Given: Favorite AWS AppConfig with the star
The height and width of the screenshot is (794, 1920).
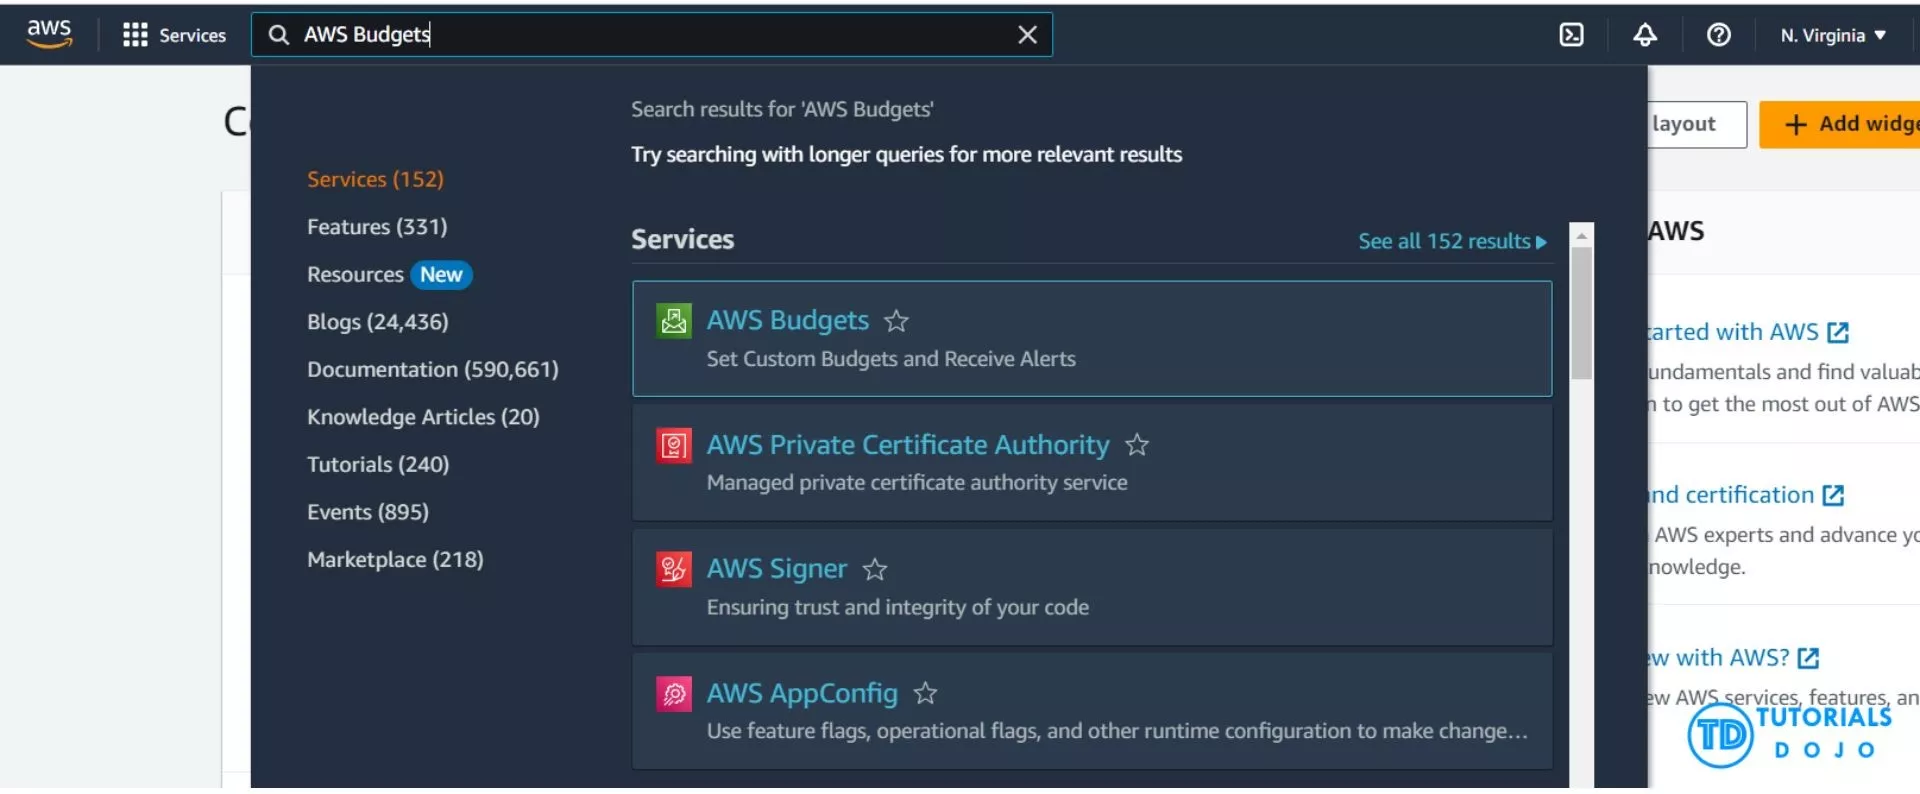Looking at the screenshot, I should tap(926, 693).
